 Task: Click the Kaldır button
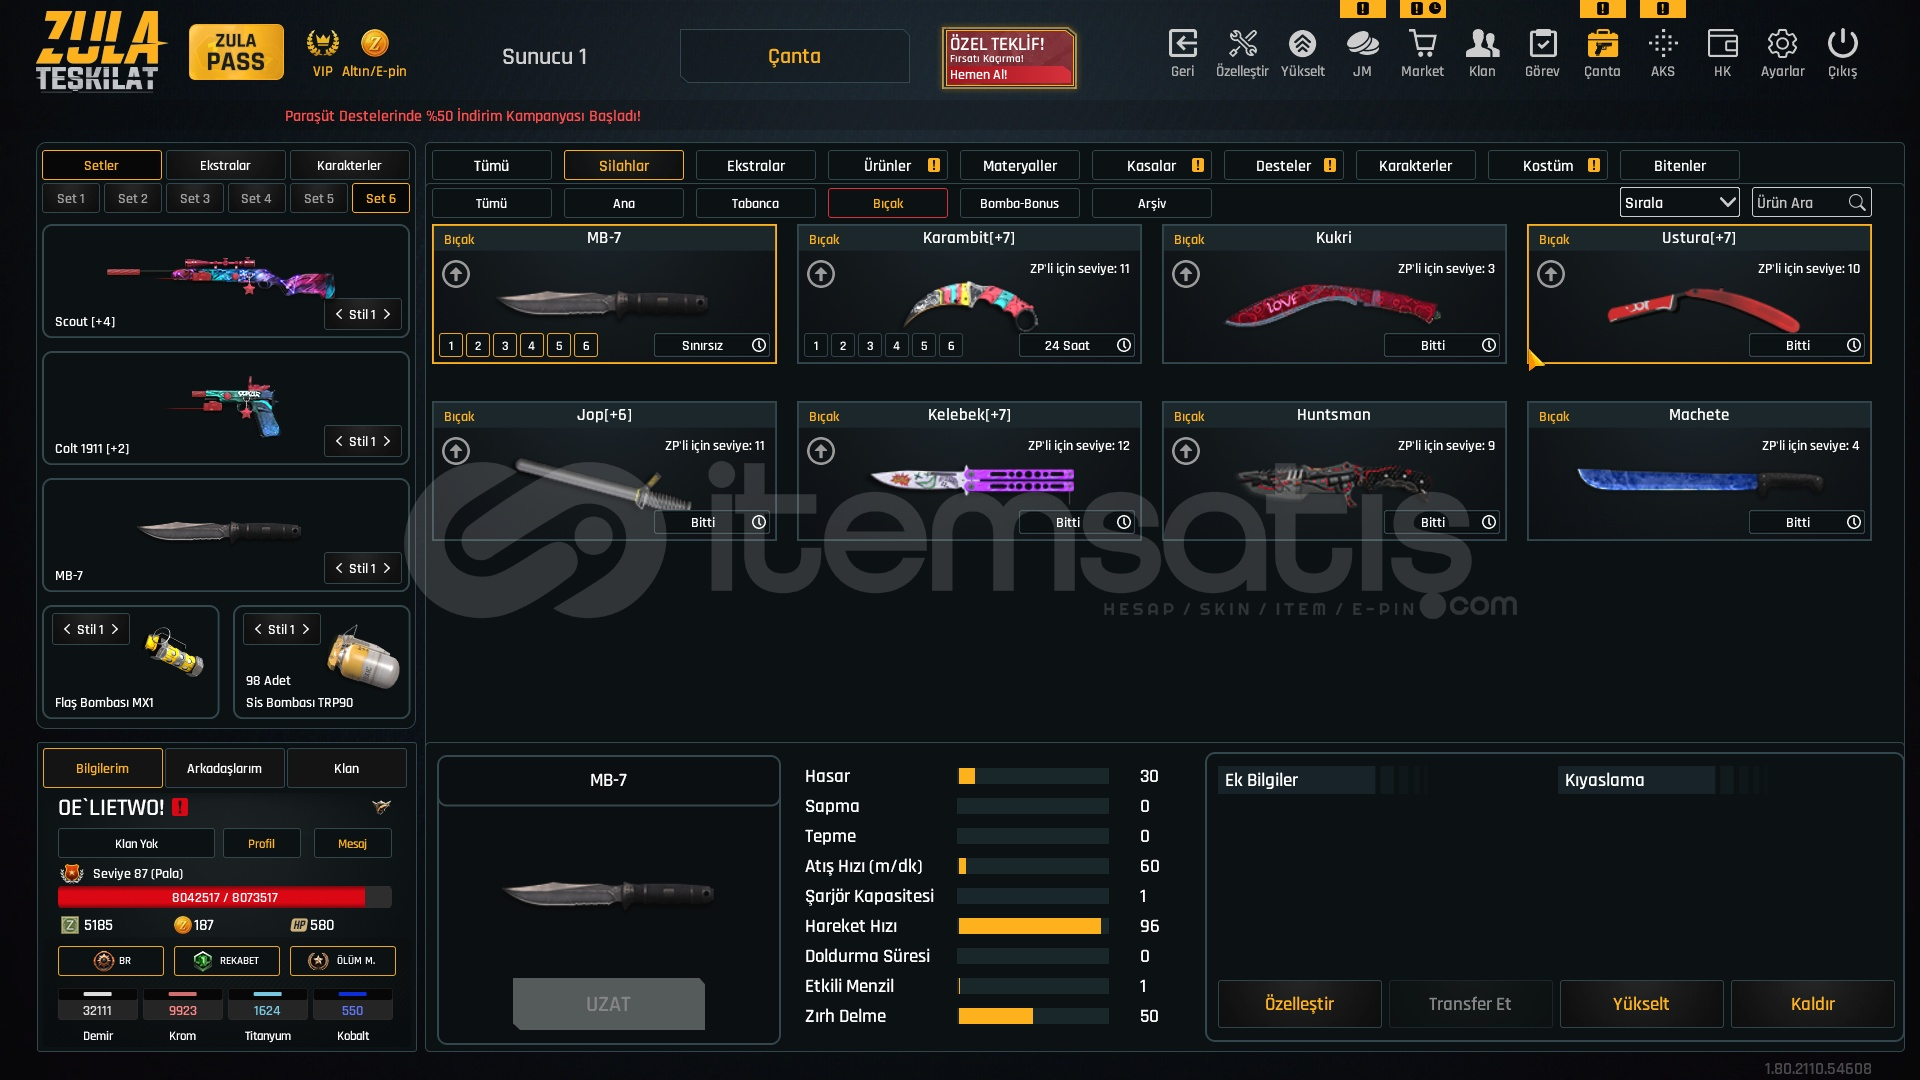pyautogui.click(x=1812, y=1004)
